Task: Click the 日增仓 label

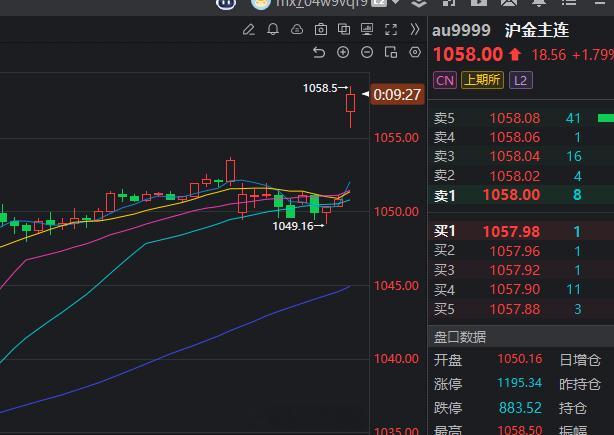Action: (580, 360)
